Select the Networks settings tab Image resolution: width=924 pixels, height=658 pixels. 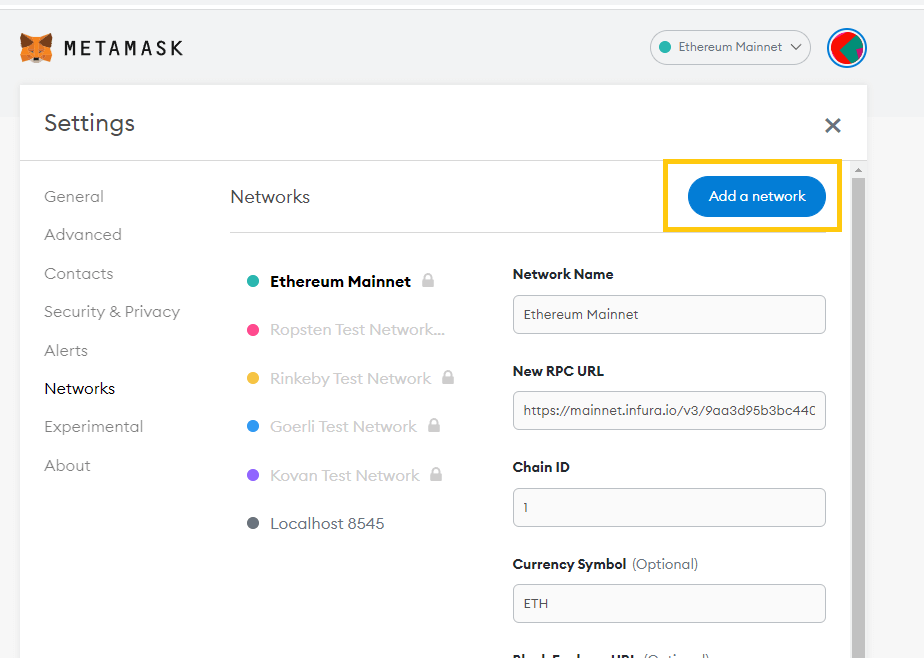tap(80, 389)
